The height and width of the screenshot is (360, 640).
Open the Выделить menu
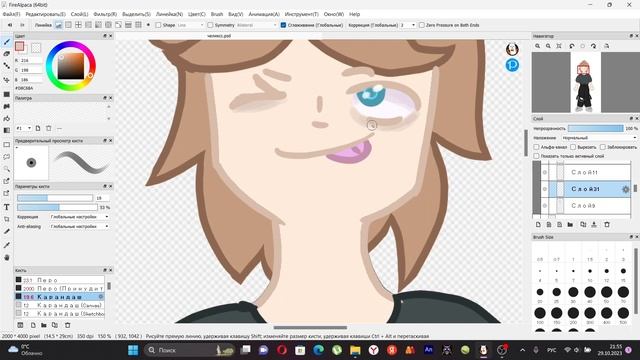click(136, 14)
